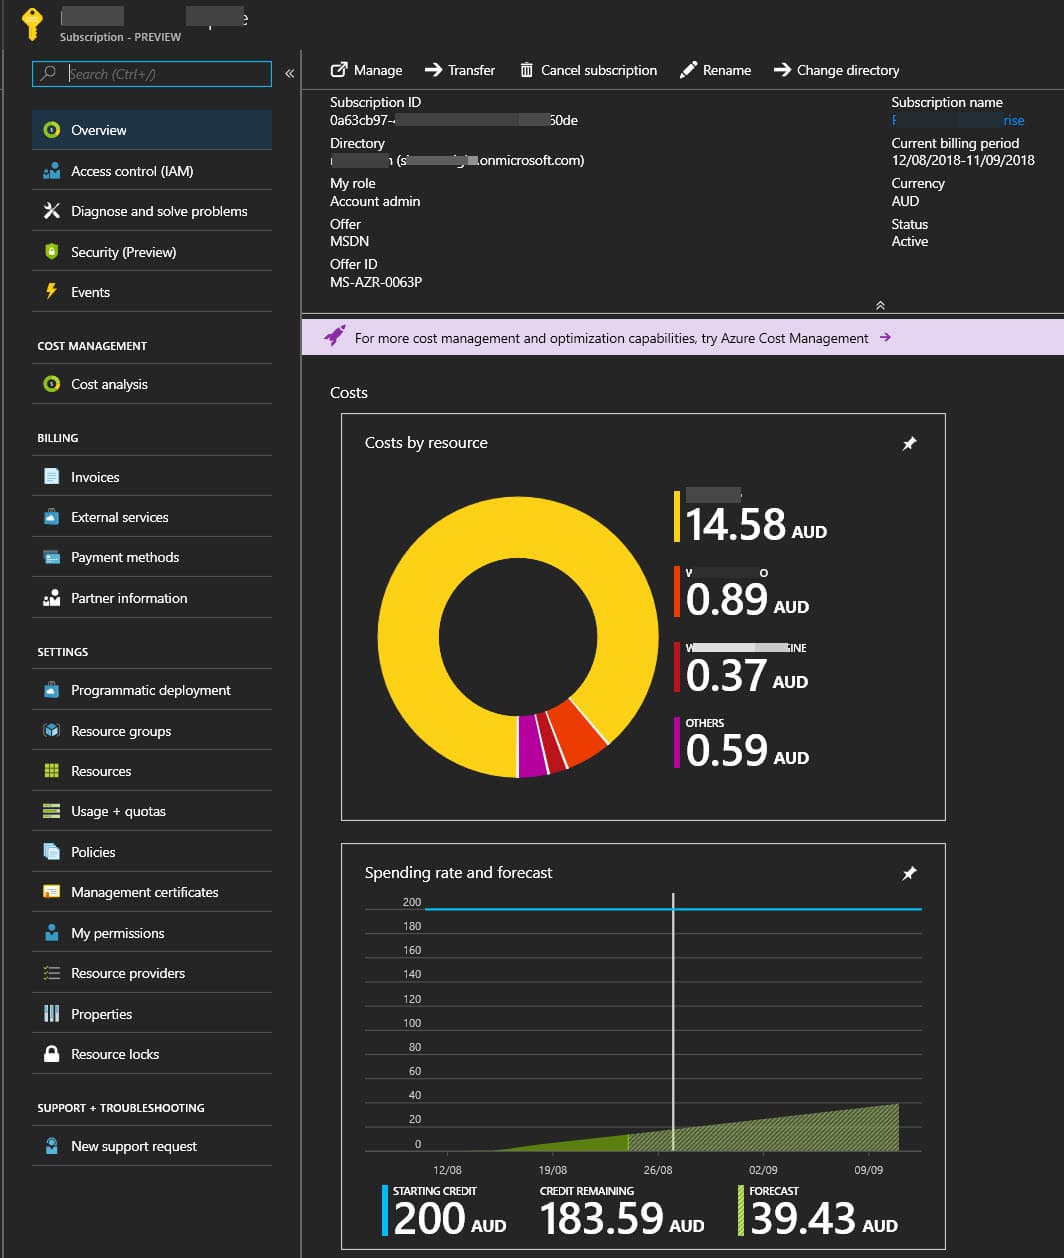1064x1258 pixels.
Task: Click the Cost analysis icon
Action: [x=52, y=384]
